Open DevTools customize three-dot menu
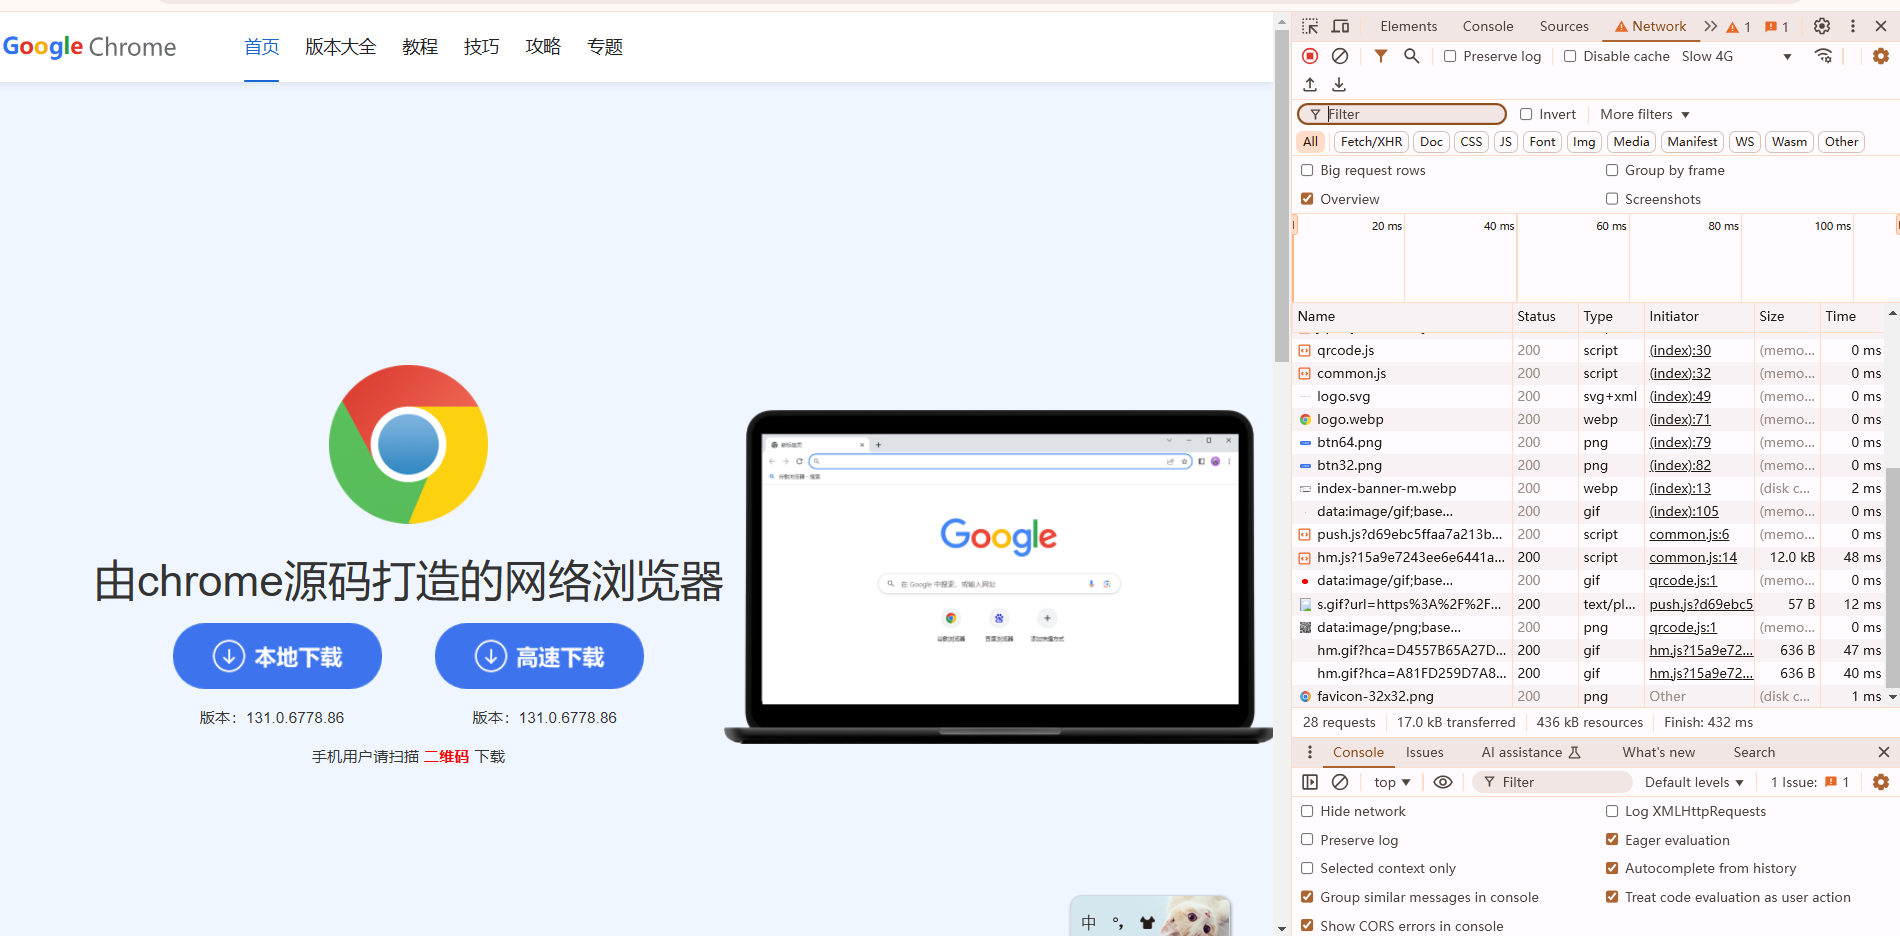This screenshot has height=936, width=1900. [x=1852, y=26]
